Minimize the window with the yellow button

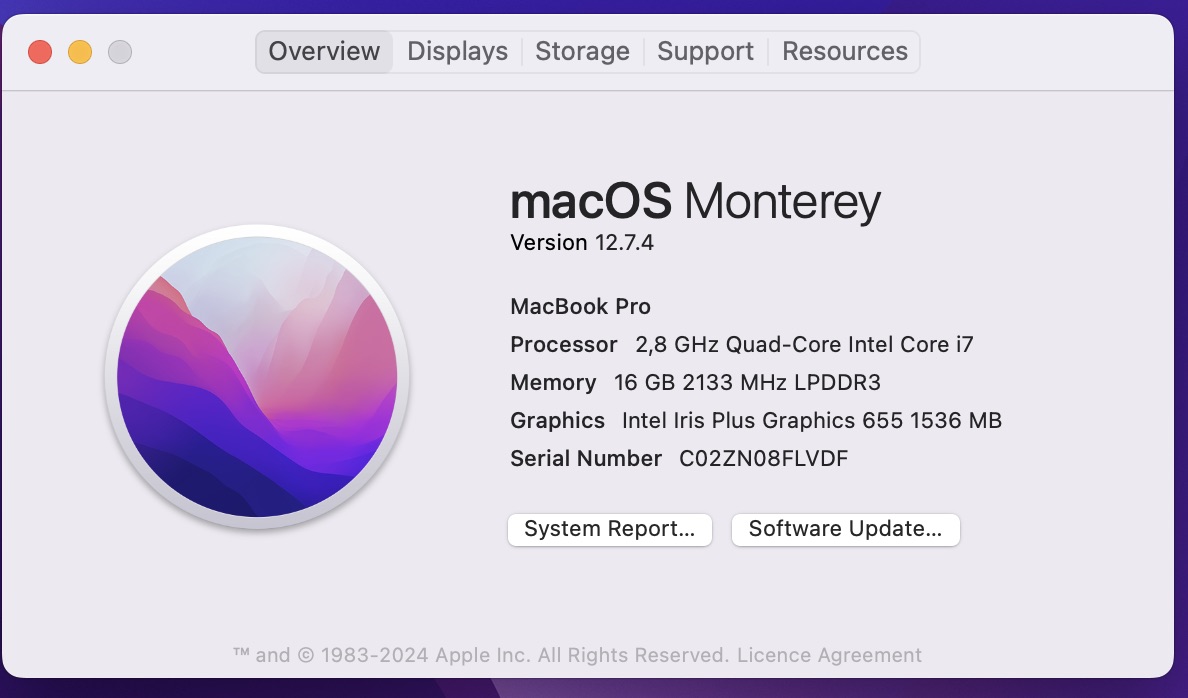pos(80,51)
